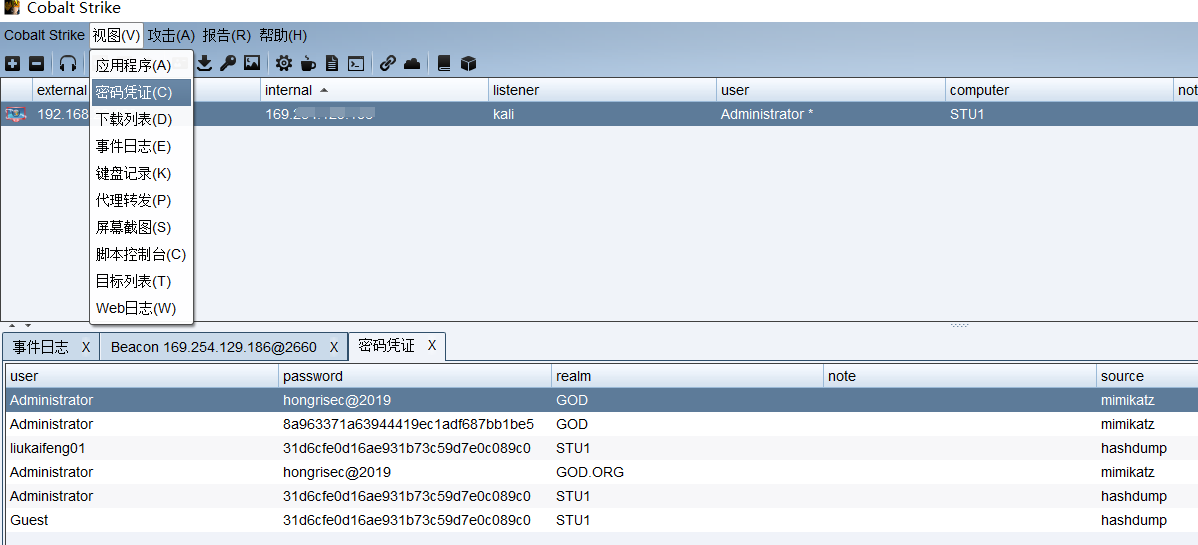Choose 事件日志(E) from the view menu
Screen dimensions: 1198x545
[x=141, y=146]
